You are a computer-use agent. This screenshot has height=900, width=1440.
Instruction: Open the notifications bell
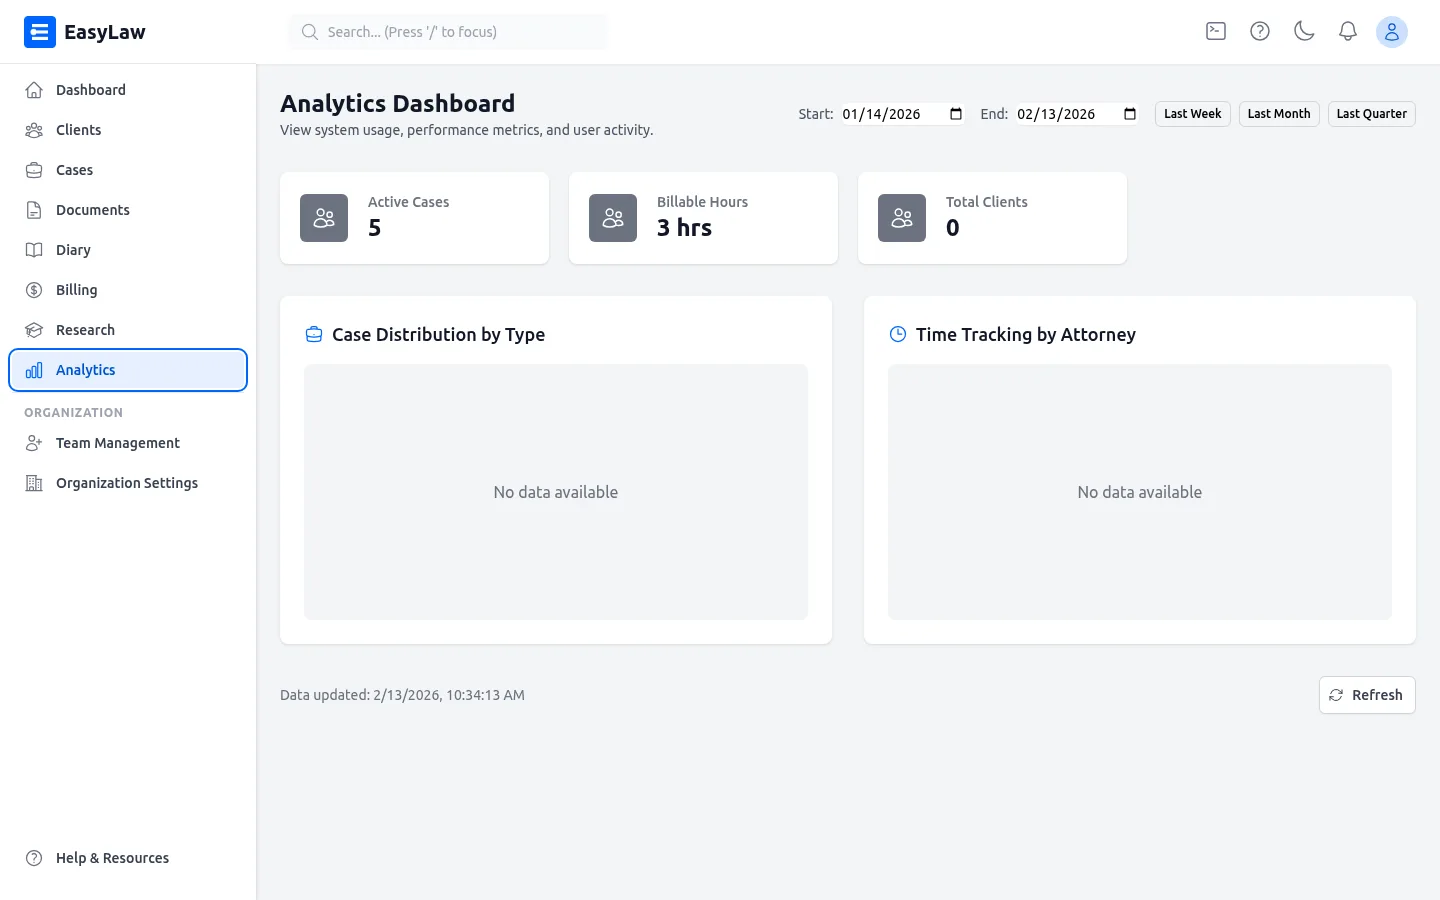(x=1348, y=31)
